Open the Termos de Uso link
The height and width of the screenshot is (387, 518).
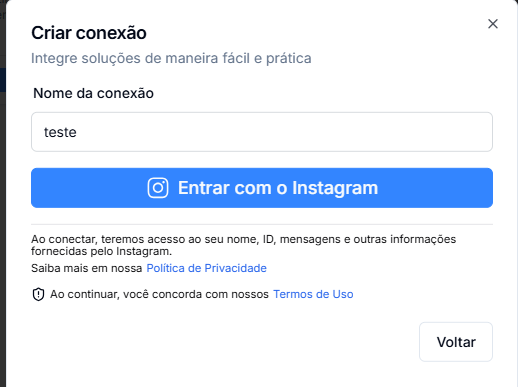pos(313,294)
